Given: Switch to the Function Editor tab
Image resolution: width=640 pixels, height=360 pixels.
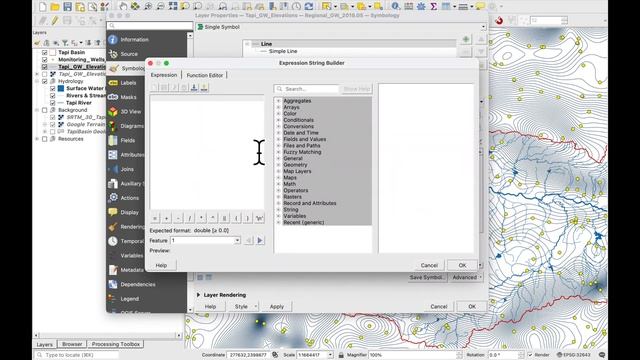Looking at the screenshot, I should point(204,75).
